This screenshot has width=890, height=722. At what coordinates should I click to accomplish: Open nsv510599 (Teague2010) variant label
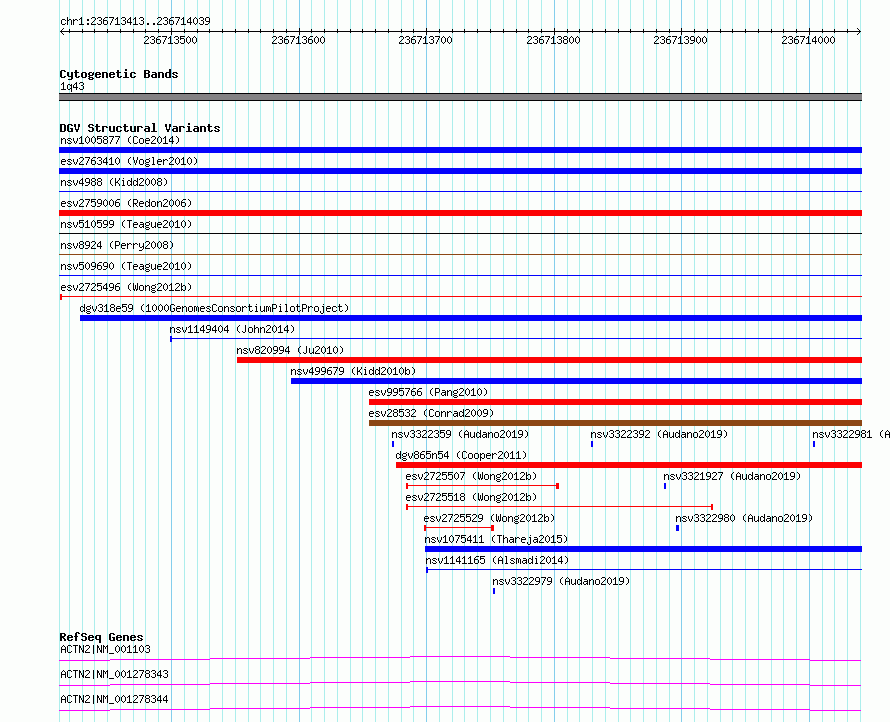126,224
